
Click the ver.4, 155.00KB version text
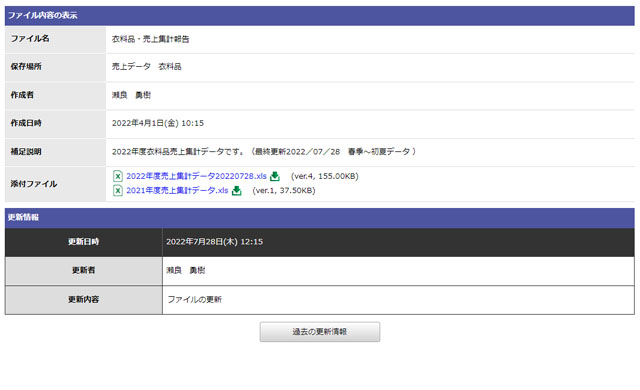324,176
